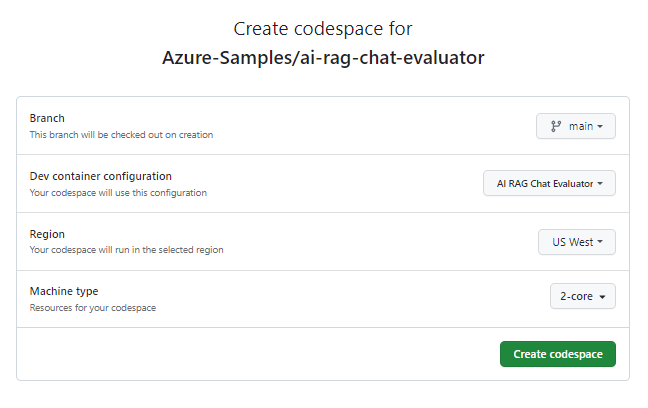Click 'Your codespace will use this configuration' text
The width and height of the screenshot is (648, 408).
(118, 192)
